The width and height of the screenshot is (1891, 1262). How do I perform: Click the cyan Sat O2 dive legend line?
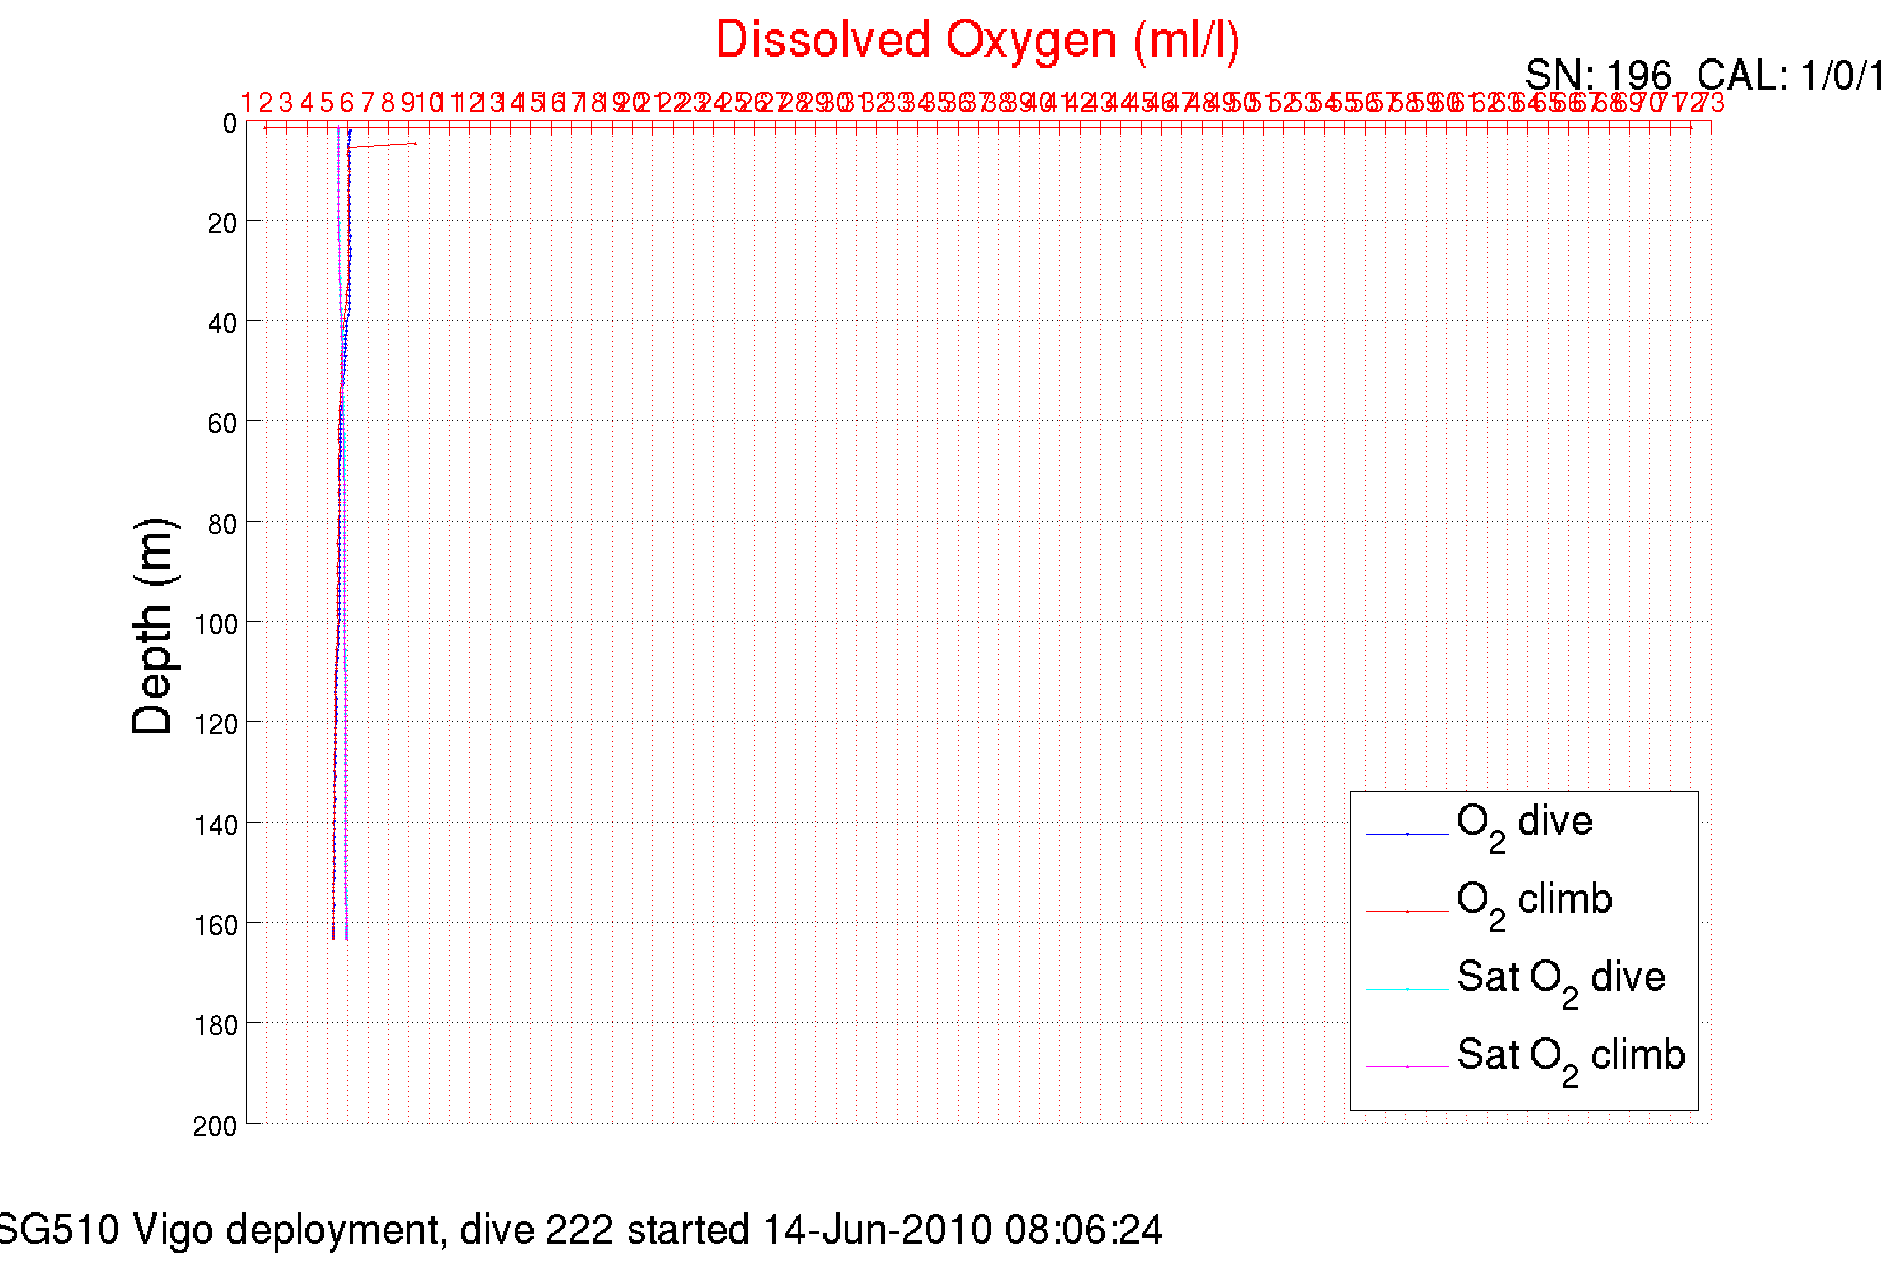(x=1406, y=989)
